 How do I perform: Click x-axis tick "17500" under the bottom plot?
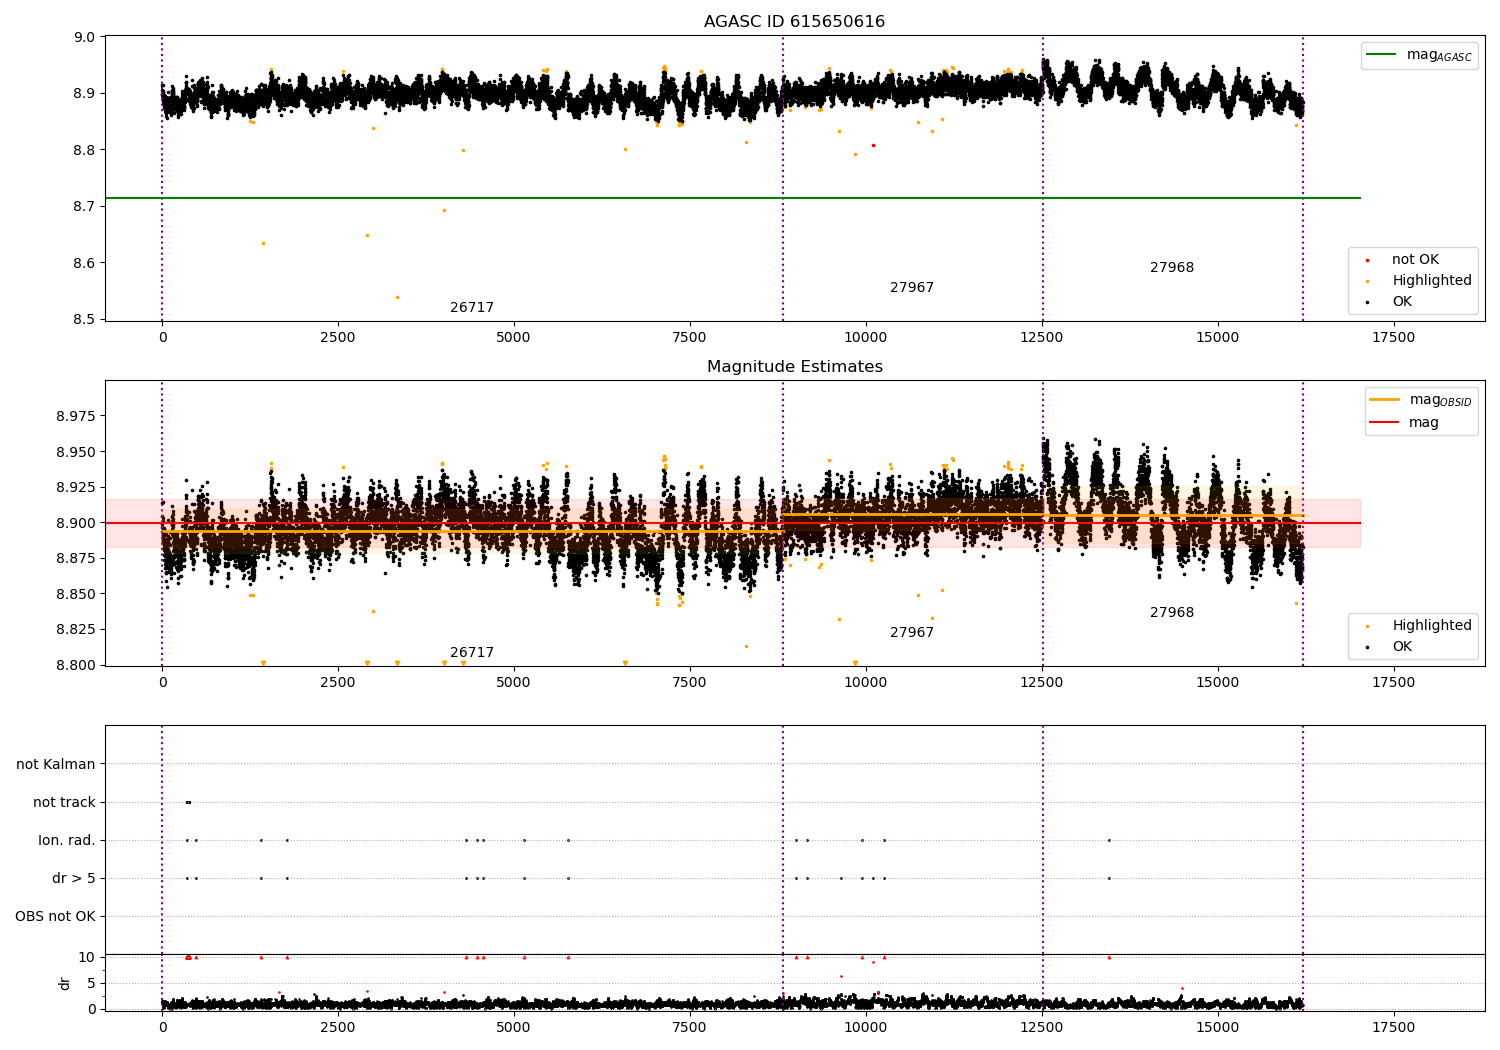(1393, 1028)
